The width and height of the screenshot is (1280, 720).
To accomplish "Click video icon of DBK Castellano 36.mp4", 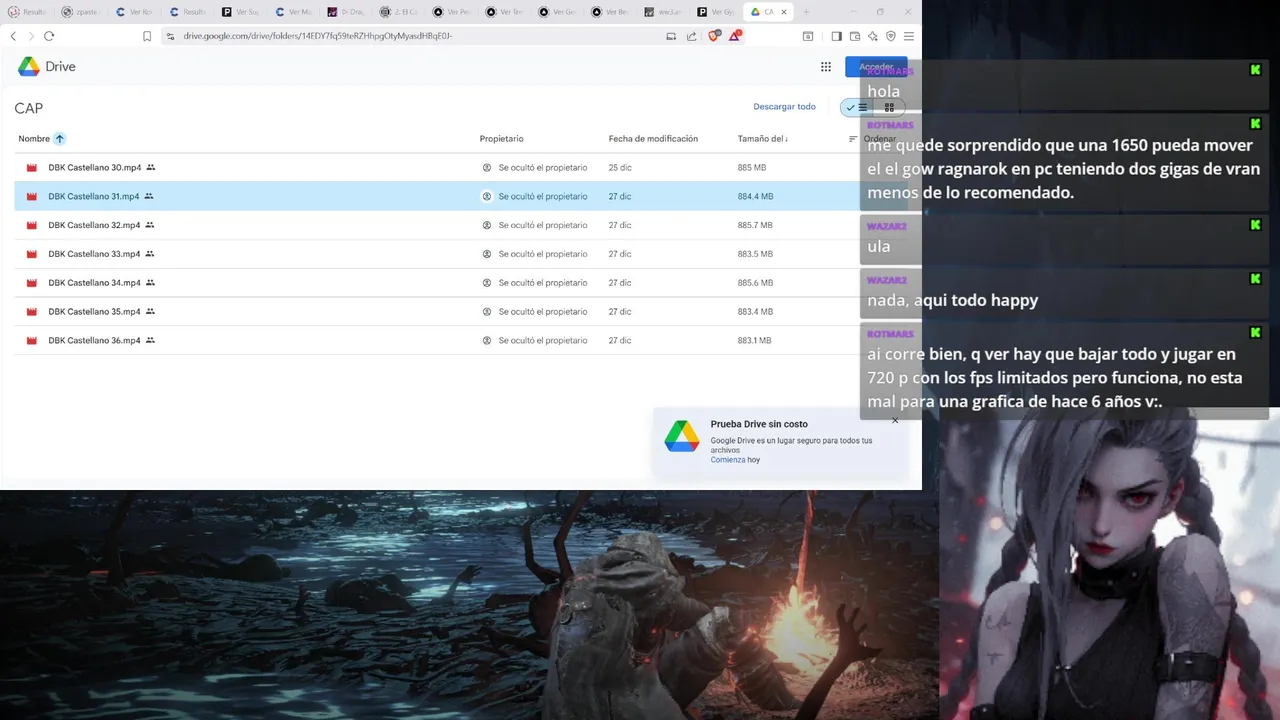I will [32, 340].
